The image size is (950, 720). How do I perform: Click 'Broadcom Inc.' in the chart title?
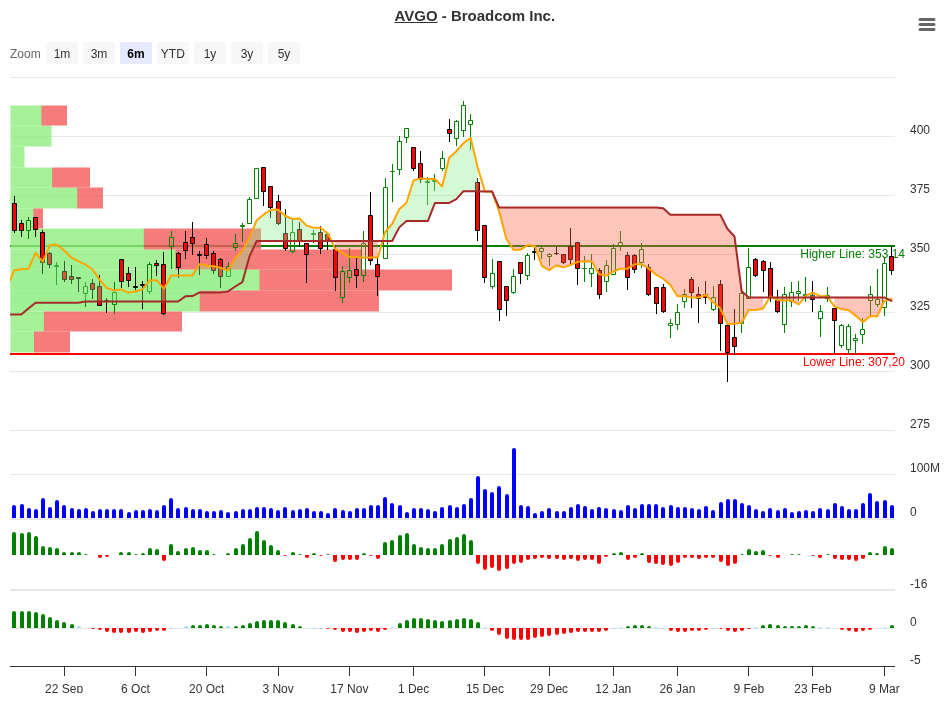[x=503, y=16]
